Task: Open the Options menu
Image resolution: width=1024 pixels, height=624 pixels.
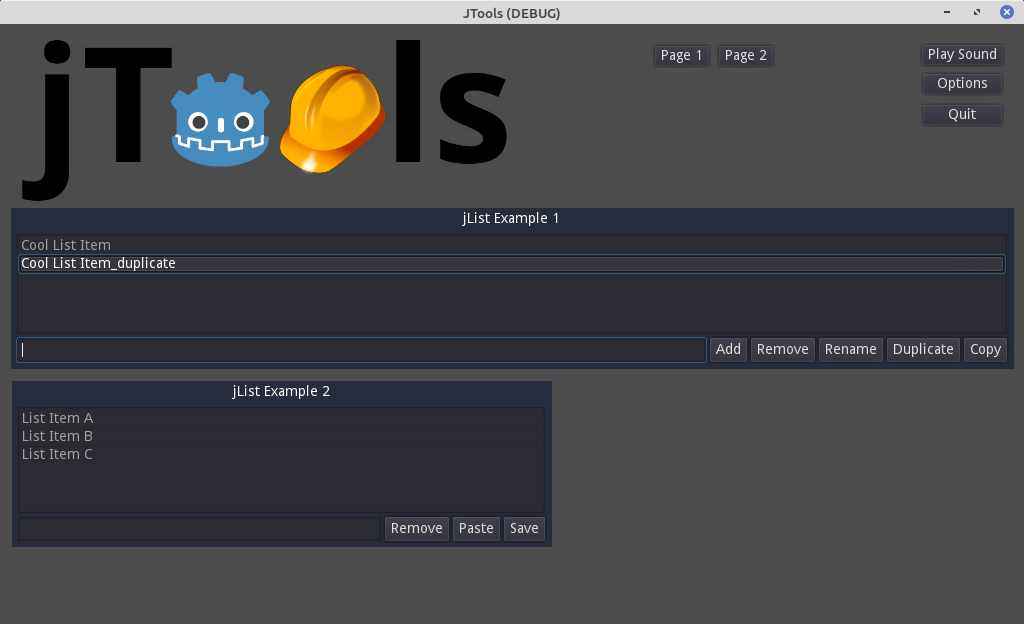Action: click(962, 84)
